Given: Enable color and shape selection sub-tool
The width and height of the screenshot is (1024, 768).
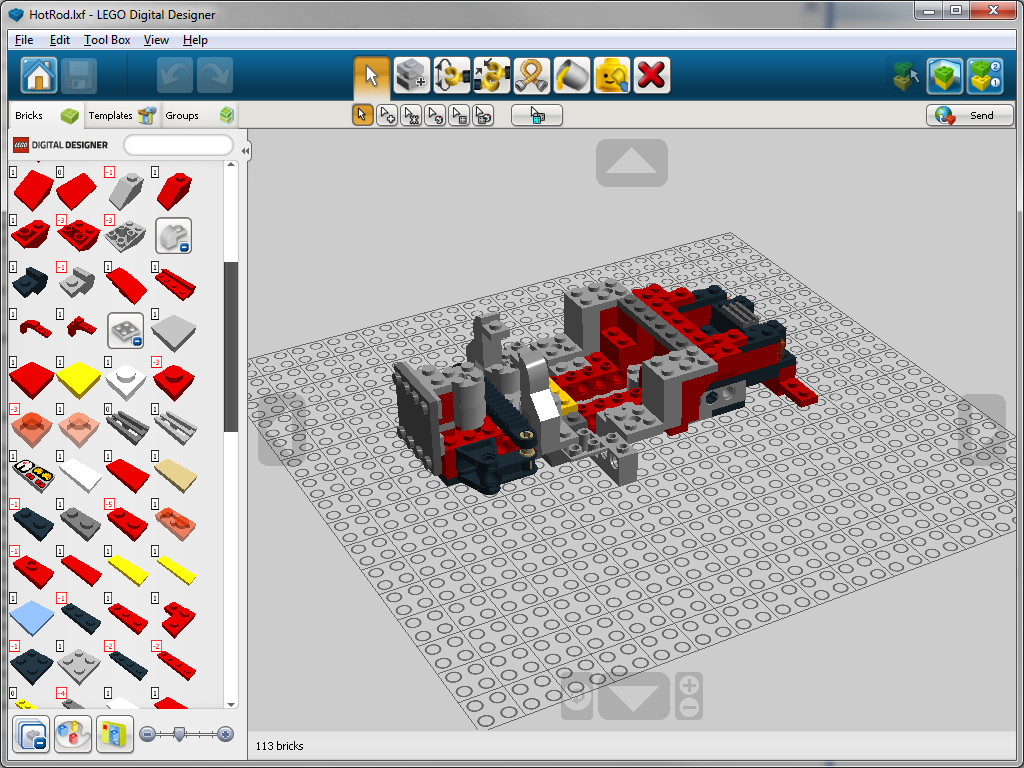Looking at the screenshot, I should coord(483,116).
